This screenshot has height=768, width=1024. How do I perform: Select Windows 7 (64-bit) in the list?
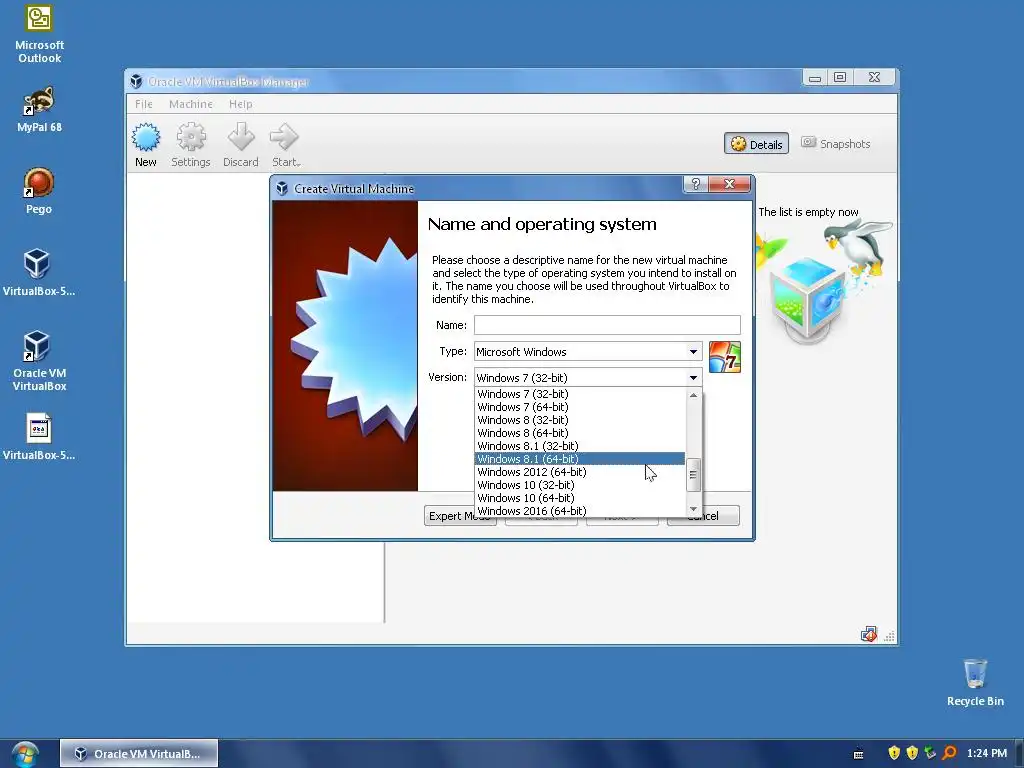(x=579, y=407)
